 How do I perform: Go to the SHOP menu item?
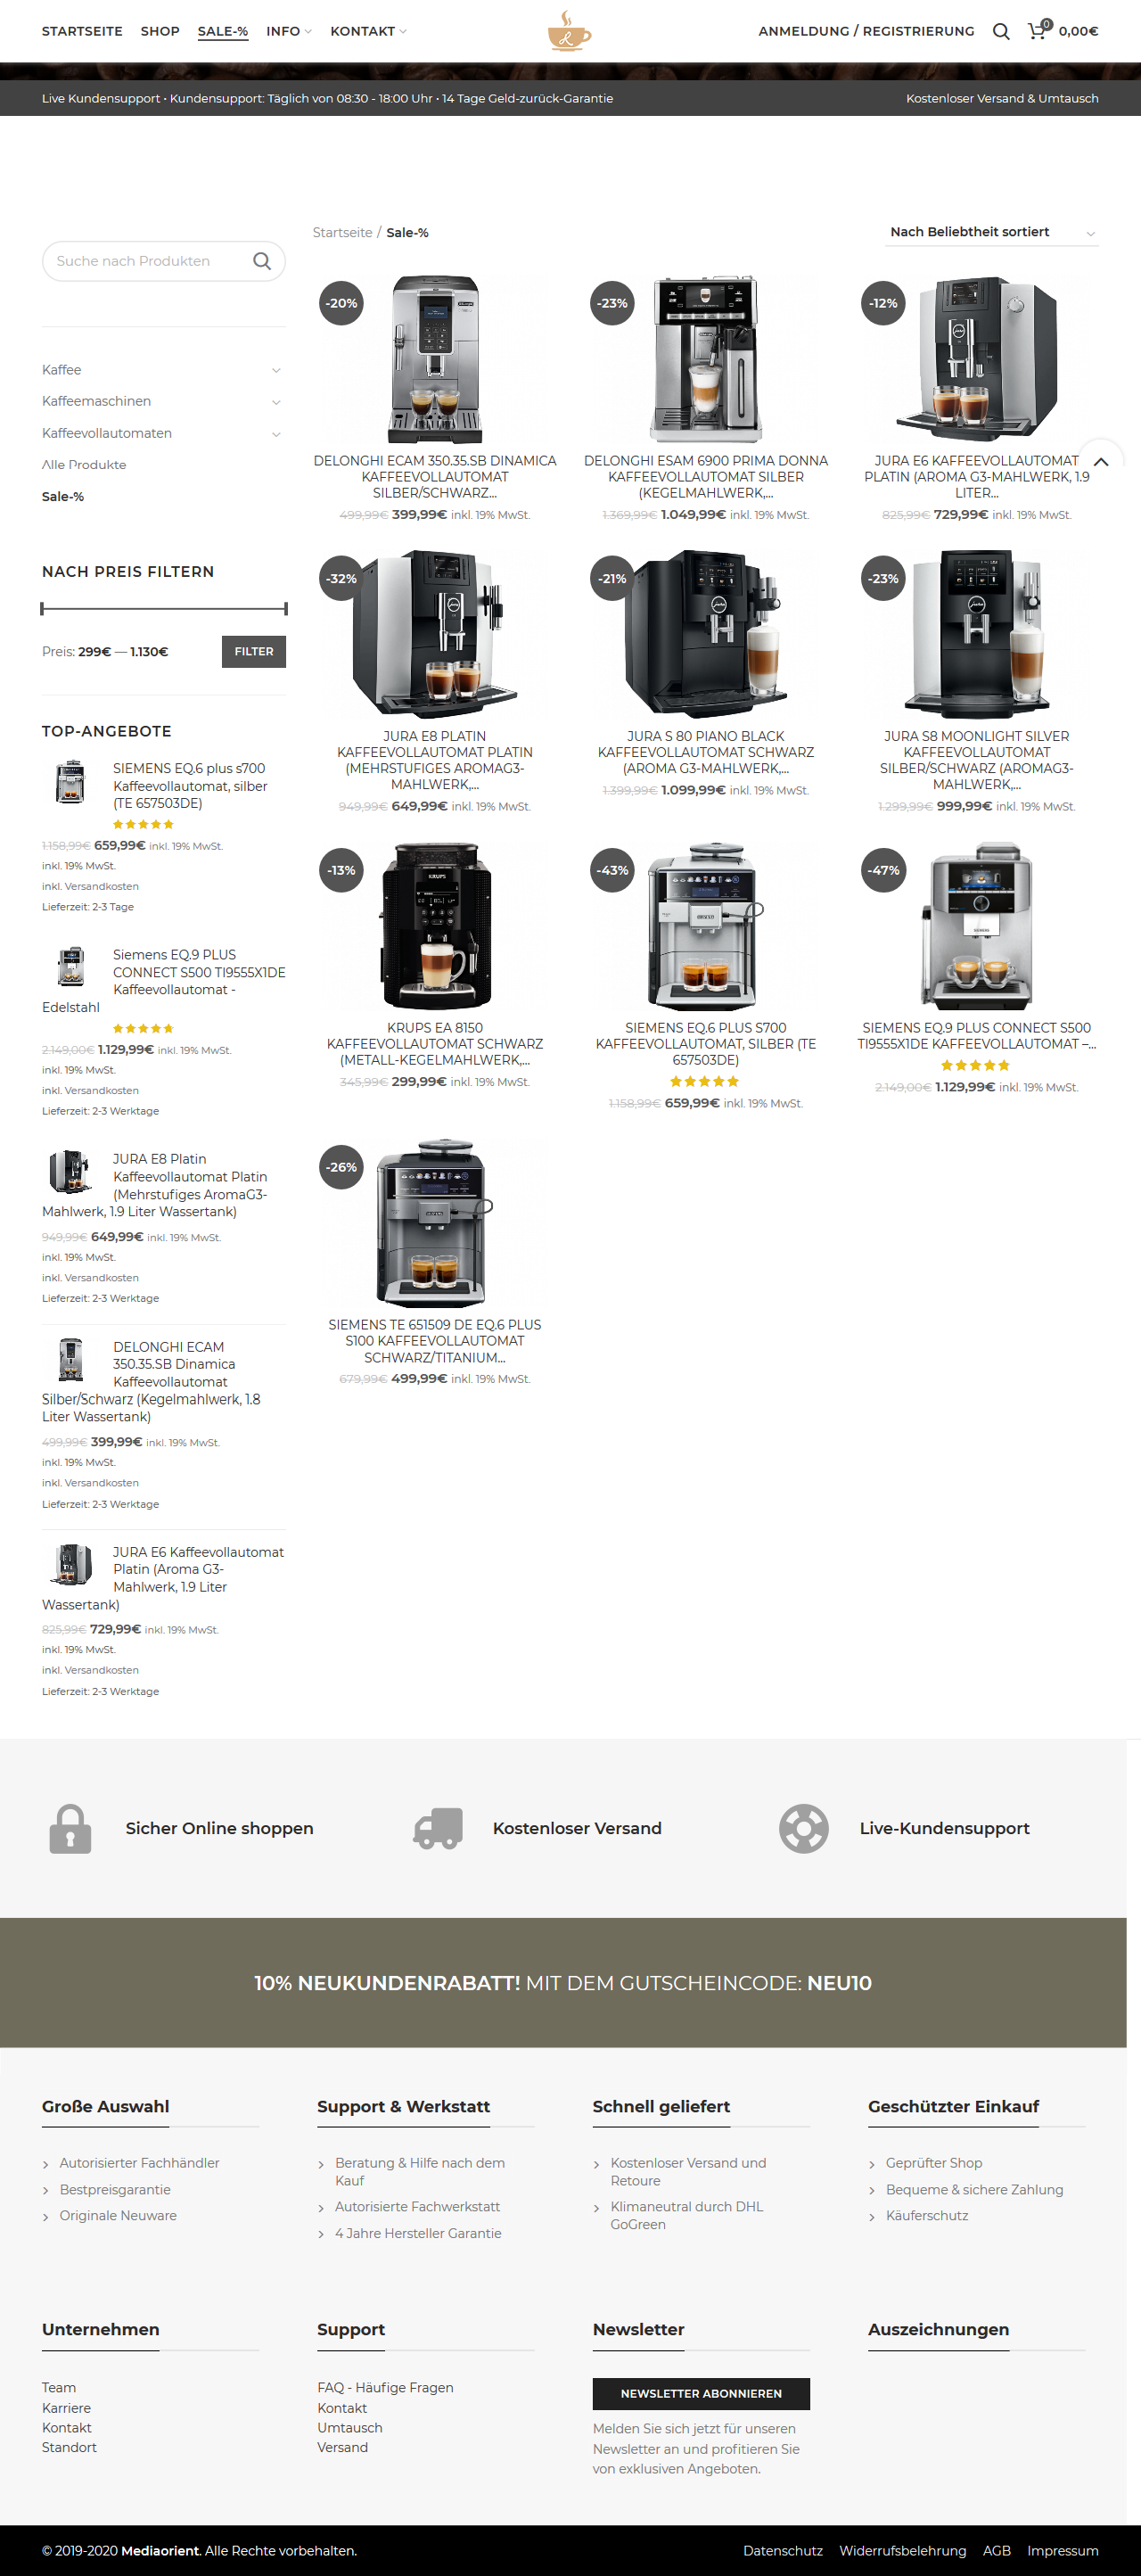[x=160, y=31]
